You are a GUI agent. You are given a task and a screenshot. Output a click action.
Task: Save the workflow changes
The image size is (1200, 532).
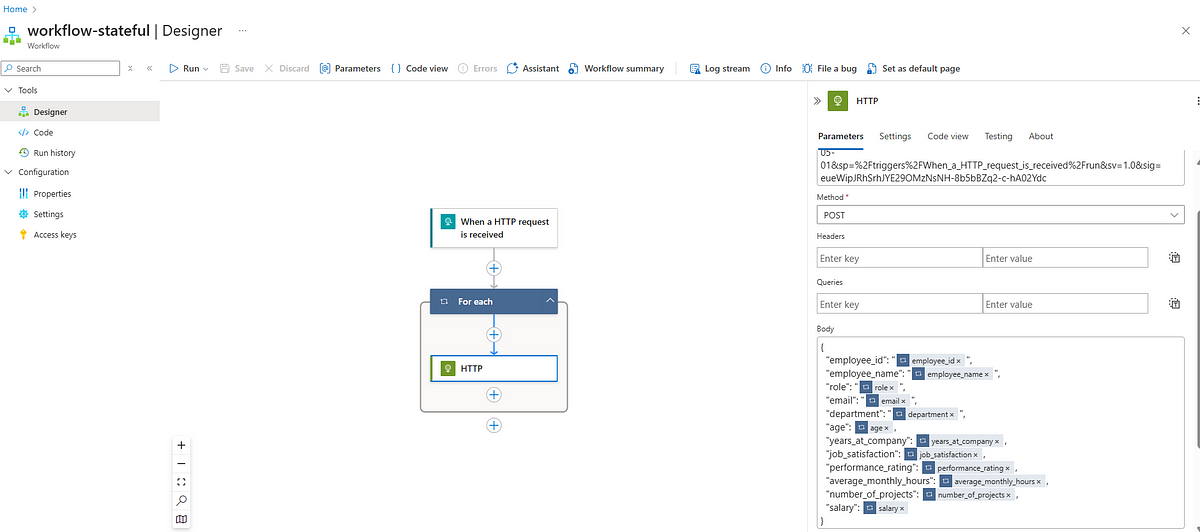click(237, 68)
